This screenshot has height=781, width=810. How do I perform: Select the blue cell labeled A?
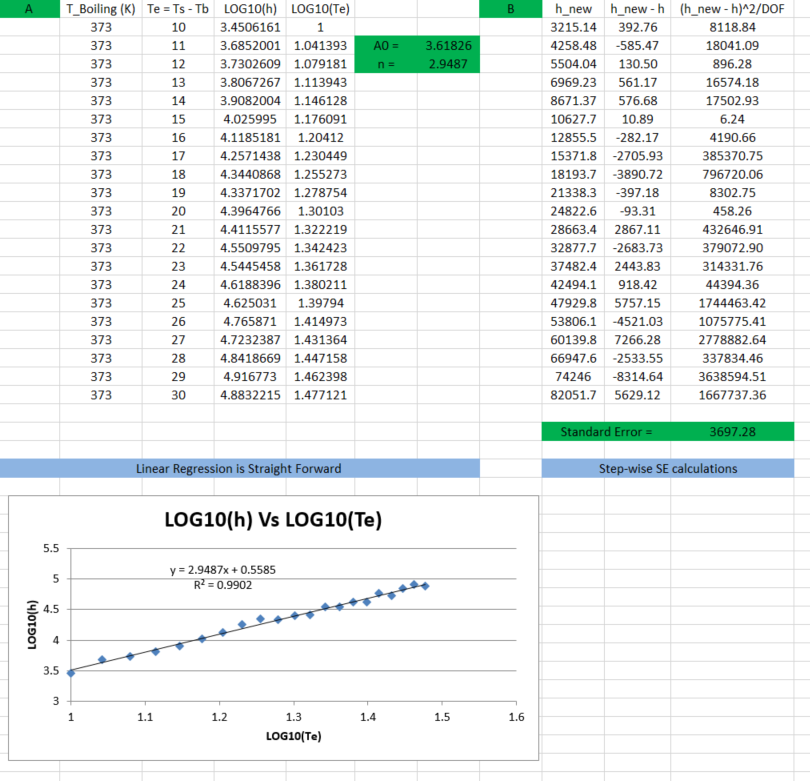coord(29,9)
